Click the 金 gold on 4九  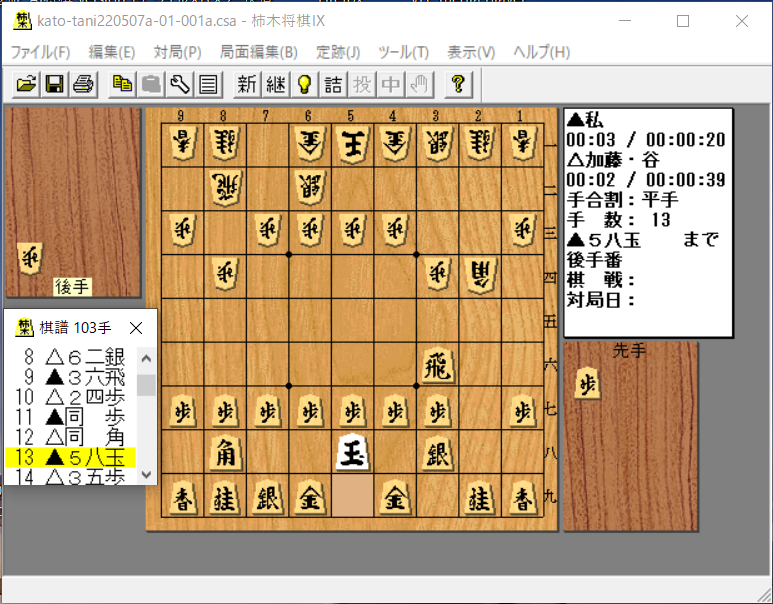395,497
